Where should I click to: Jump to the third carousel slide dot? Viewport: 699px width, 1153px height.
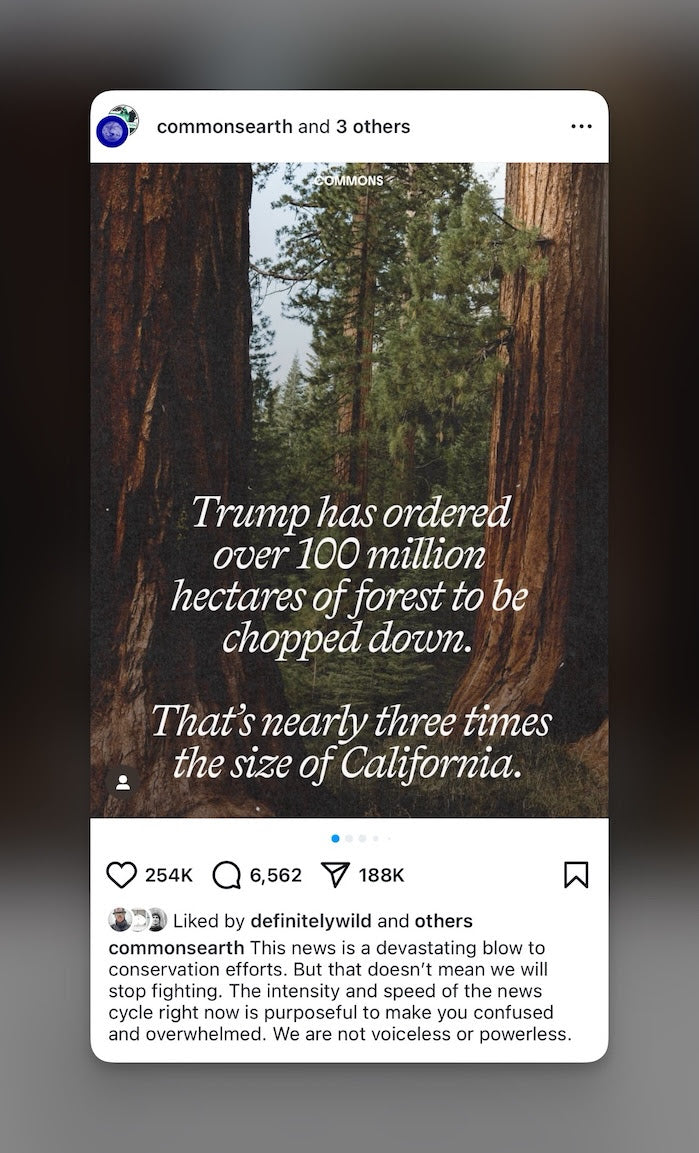[x=362, y=838]
